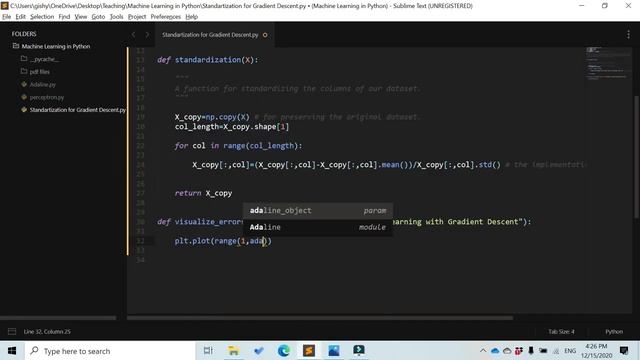Viewport: 640px width, 360px height.
Task: Place cursor on the return X_copy line
Action: [203, 193]
